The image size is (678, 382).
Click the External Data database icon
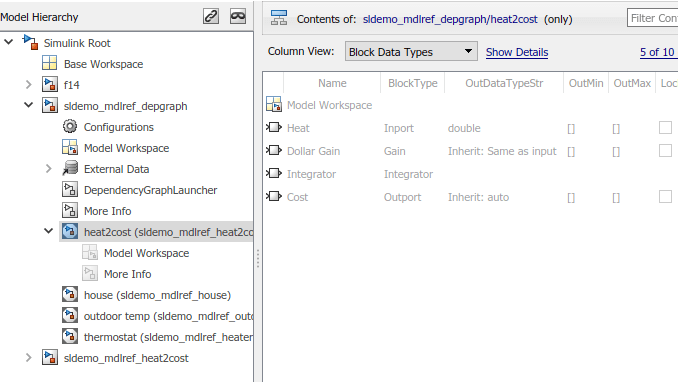coord(70,168)
